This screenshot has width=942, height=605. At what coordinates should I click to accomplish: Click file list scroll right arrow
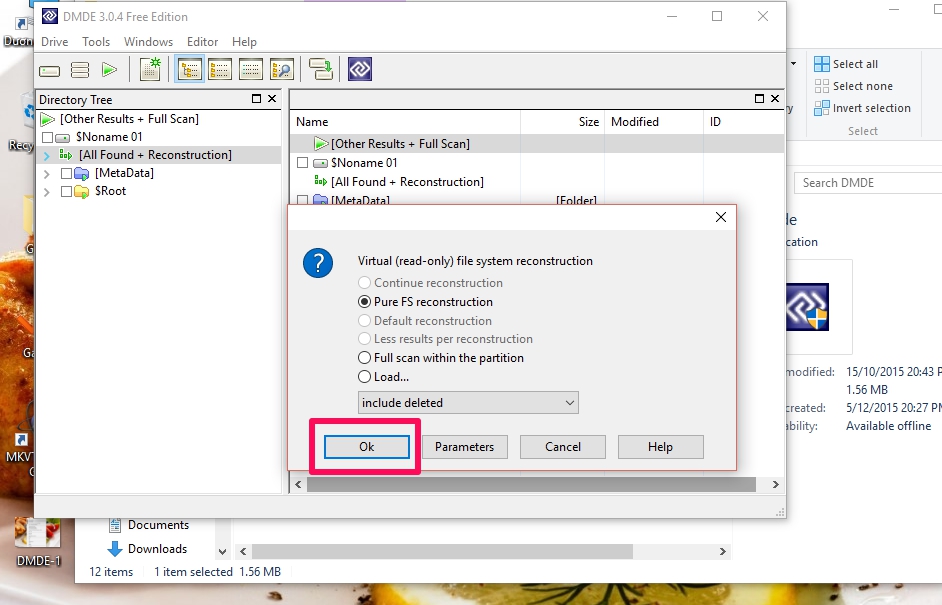pos(775,484)
